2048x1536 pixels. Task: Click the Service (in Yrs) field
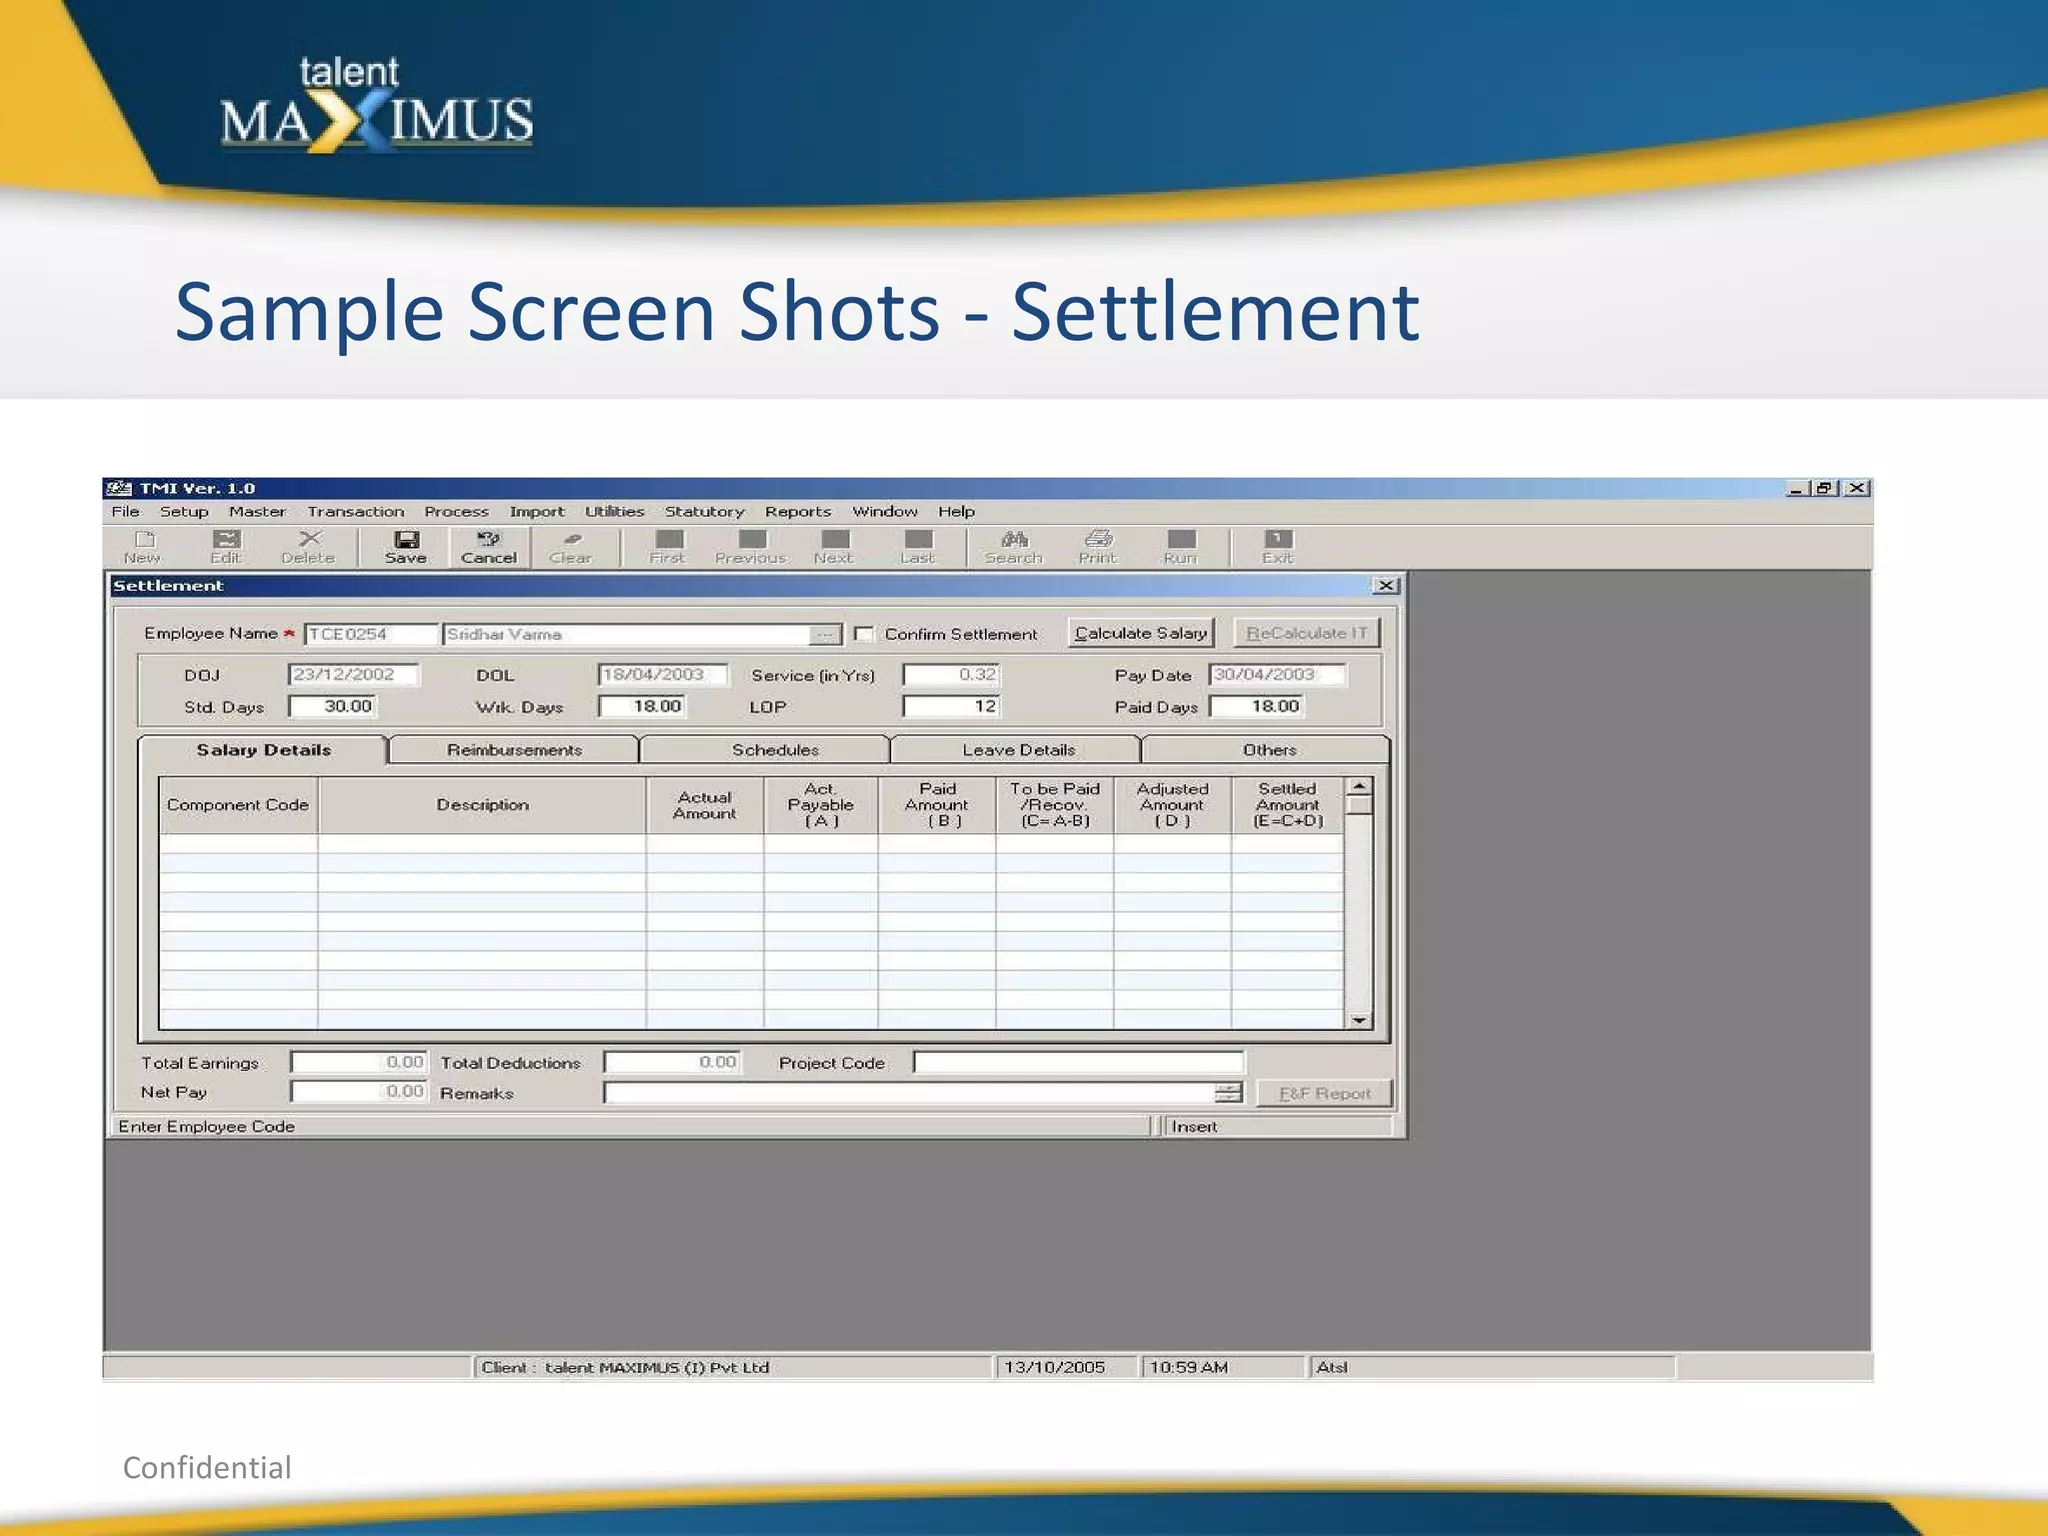pos(951,675)
